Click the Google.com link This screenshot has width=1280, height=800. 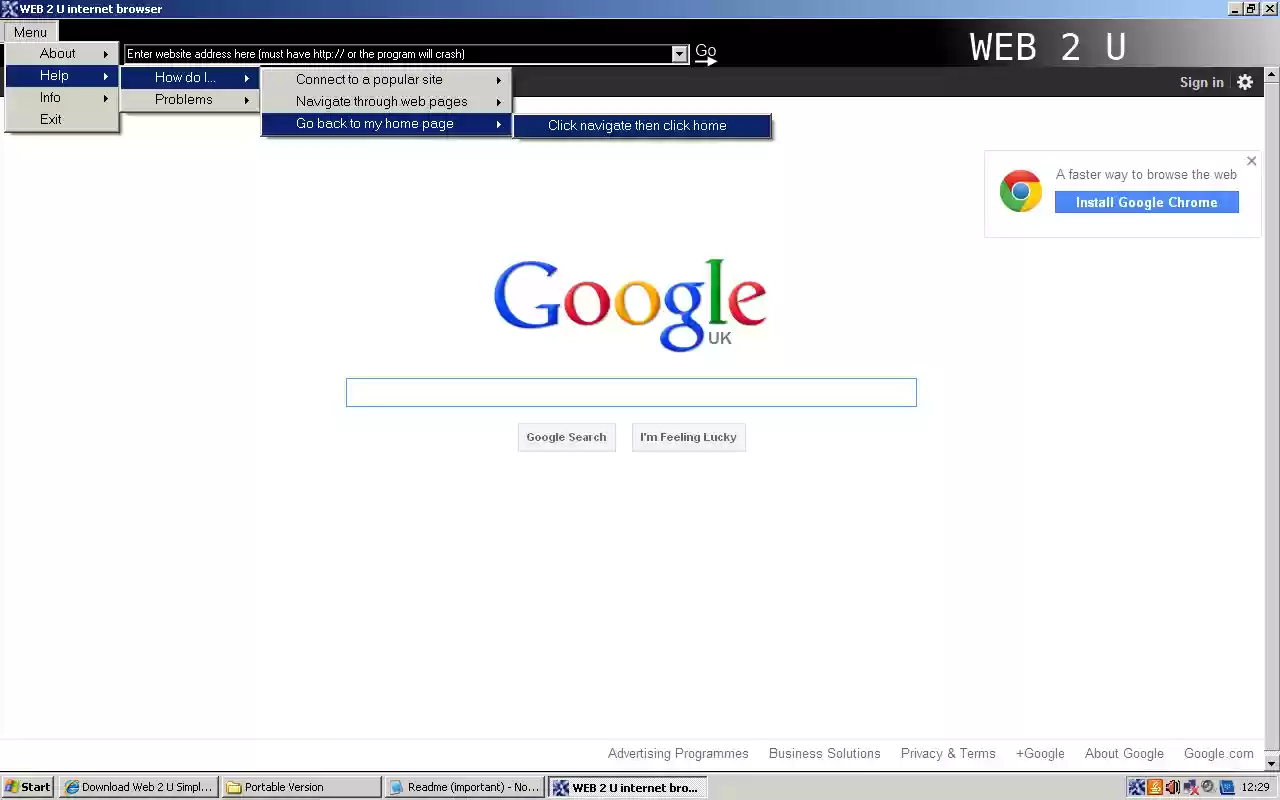[1218, 753]
